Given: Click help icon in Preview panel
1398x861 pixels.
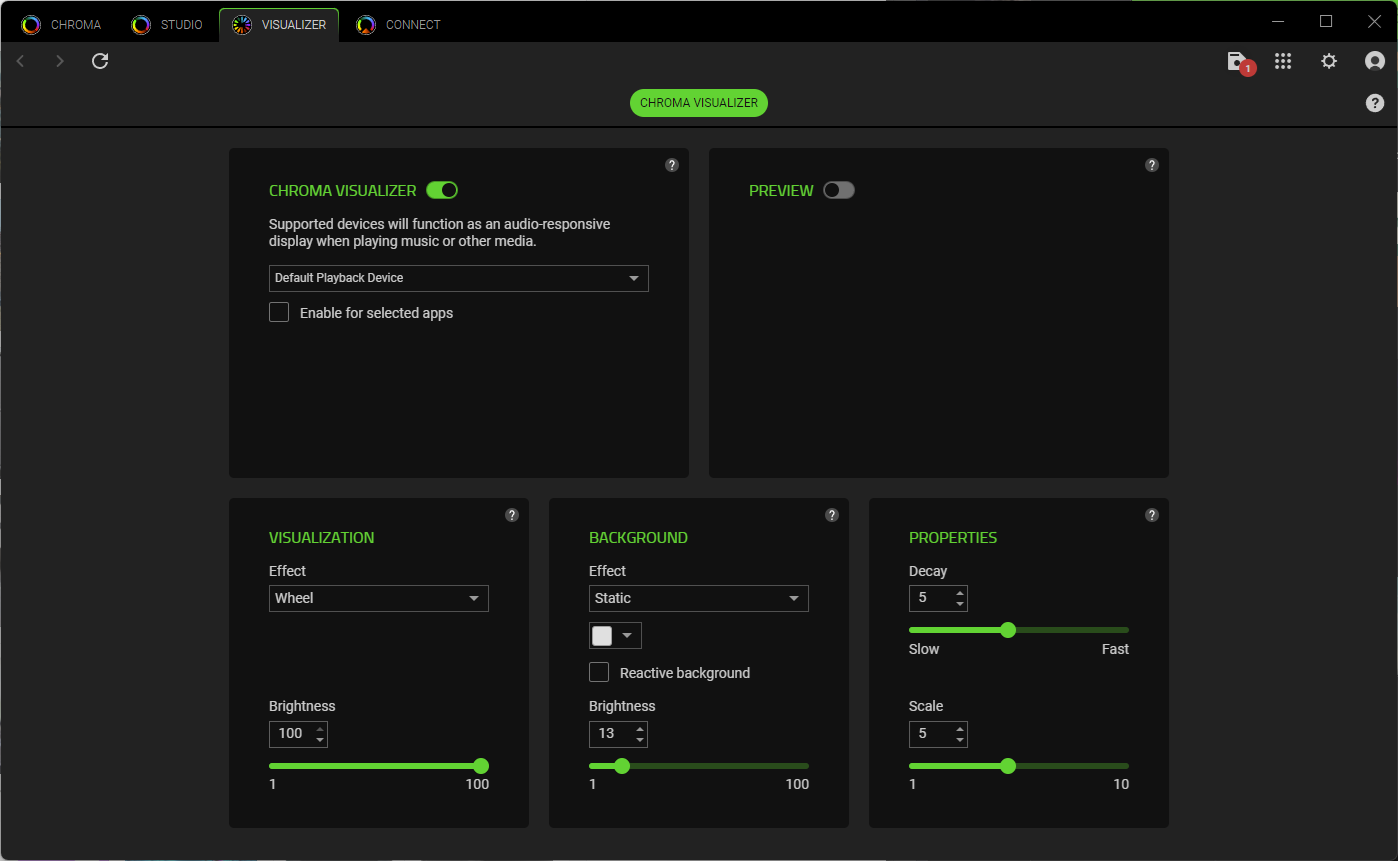Looking at the screenshot, I should [x=1152, y=165].
